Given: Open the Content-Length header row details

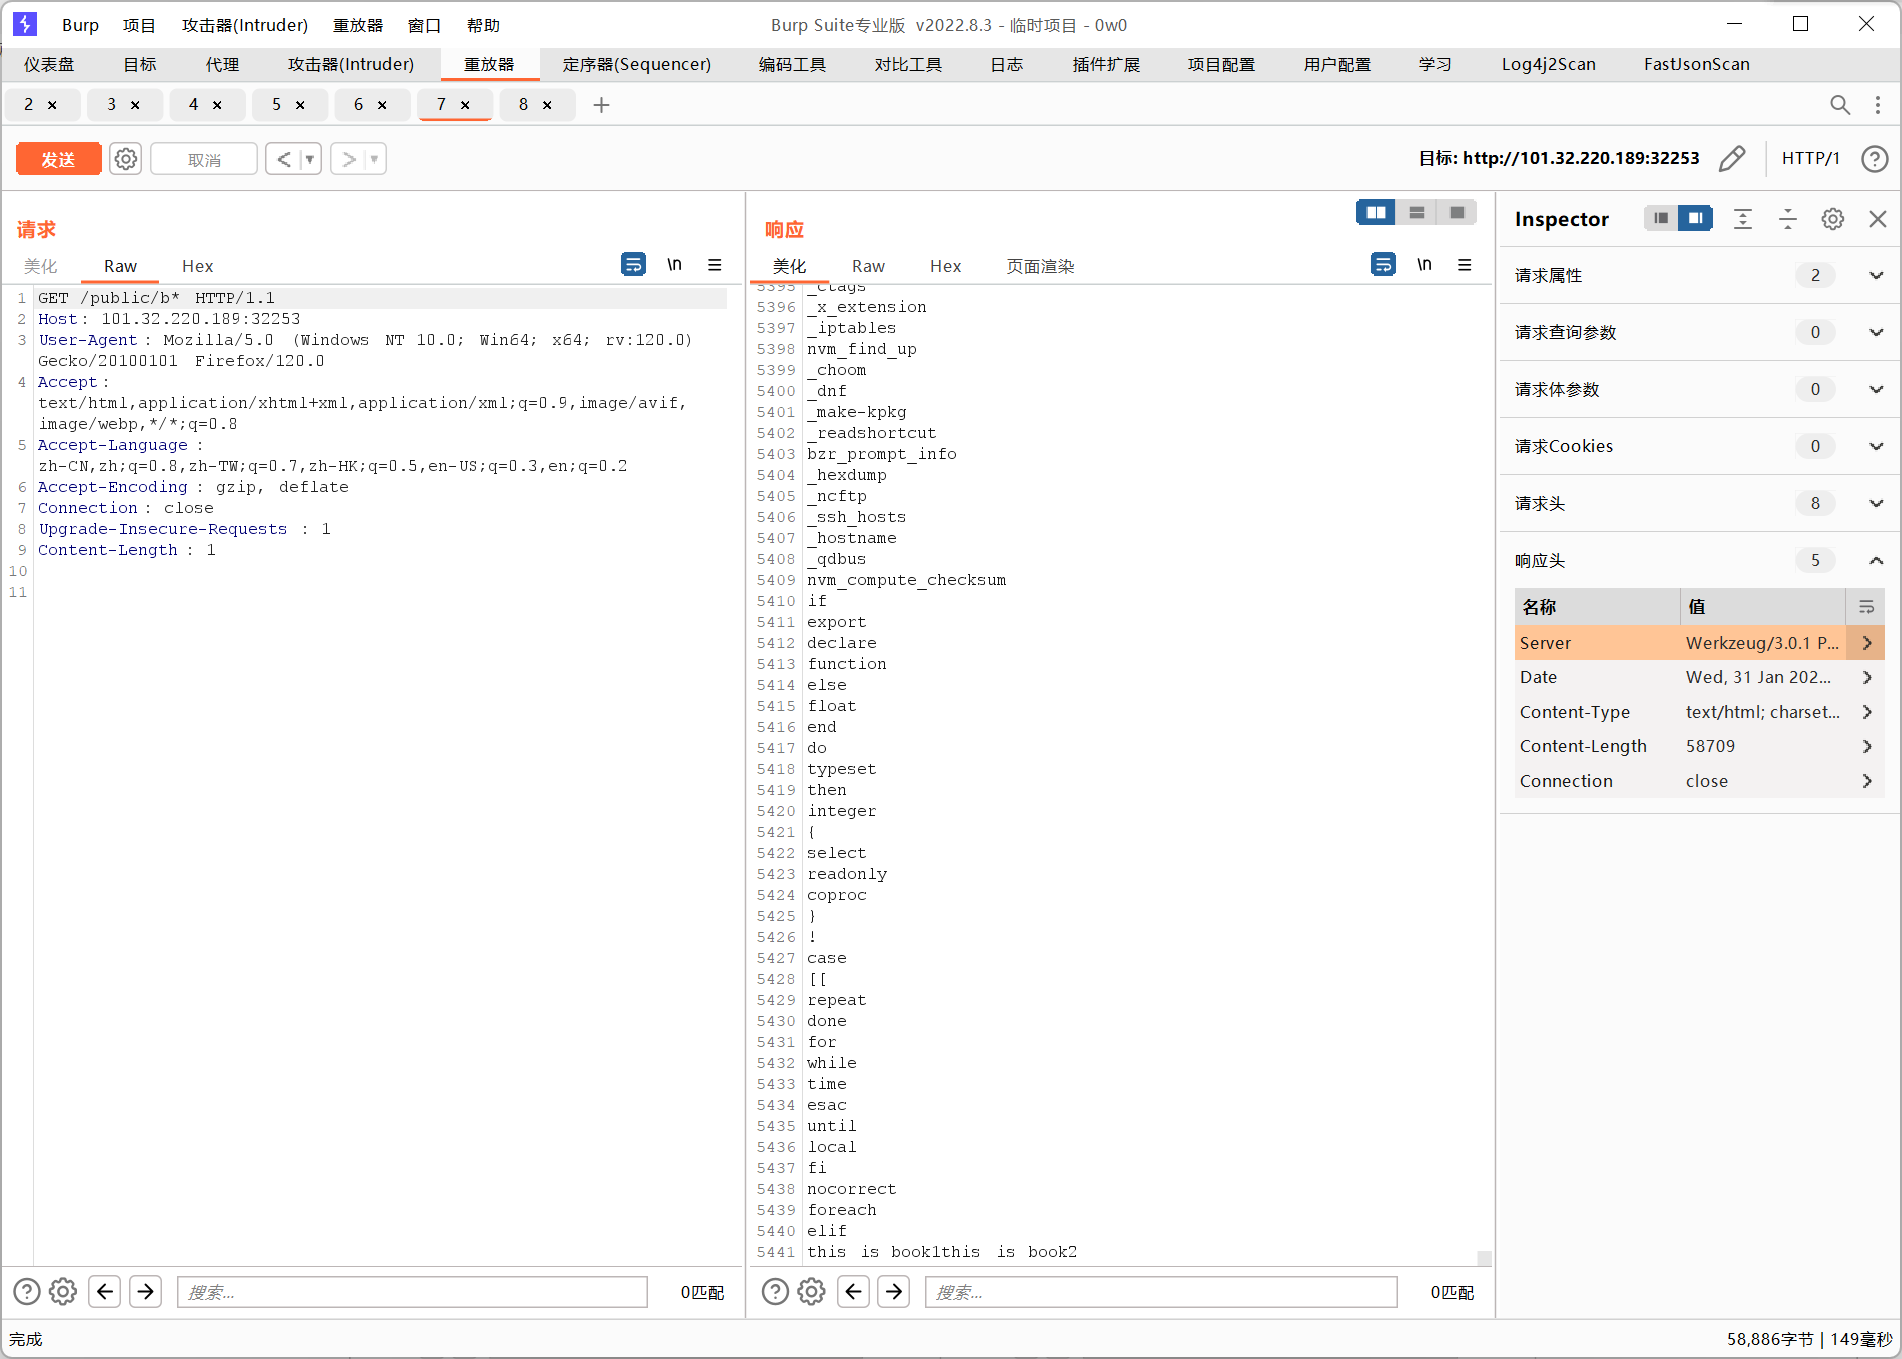Looking at the screenshot, I should pos(1866,746).
